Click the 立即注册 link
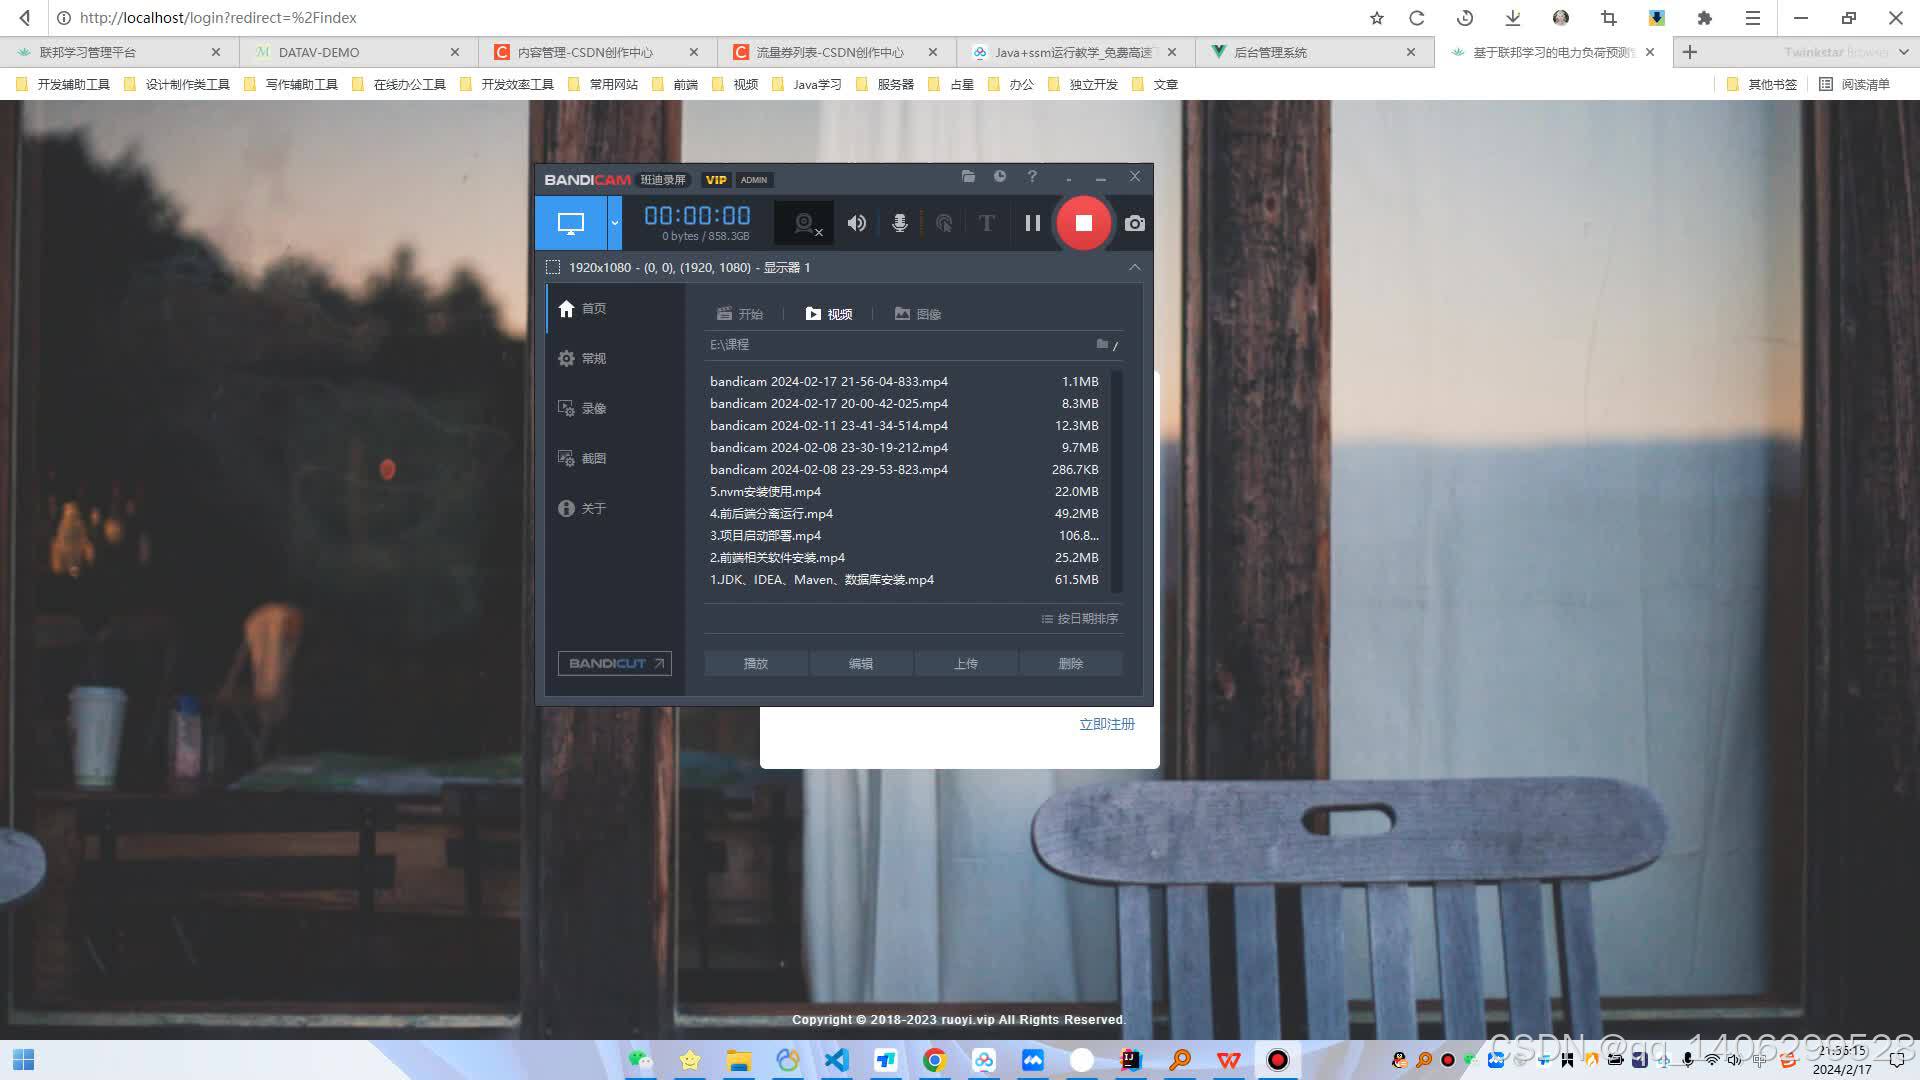This screenshot has width=1920, height=1080. (x=1106, y=724)
